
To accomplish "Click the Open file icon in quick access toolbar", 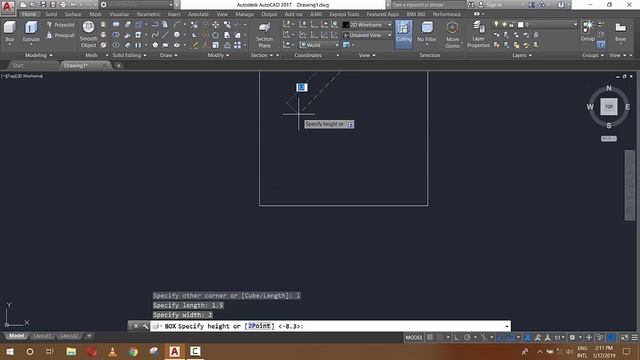I will point(33,4).
